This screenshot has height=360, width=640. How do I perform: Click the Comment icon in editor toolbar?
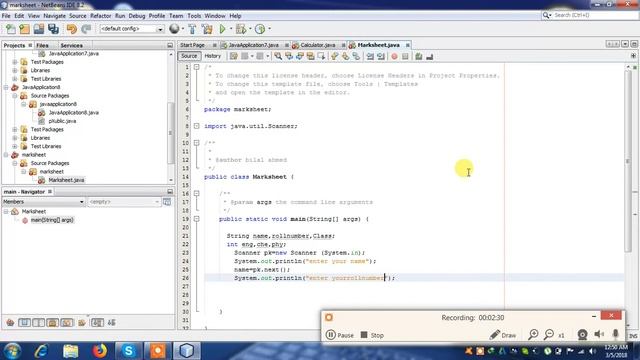(418, 56)
